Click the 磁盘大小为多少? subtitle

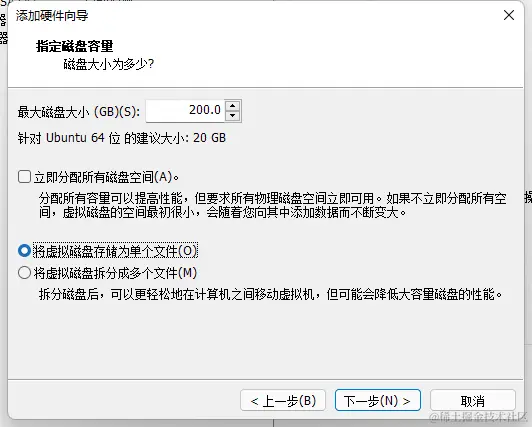click(109, 64)
